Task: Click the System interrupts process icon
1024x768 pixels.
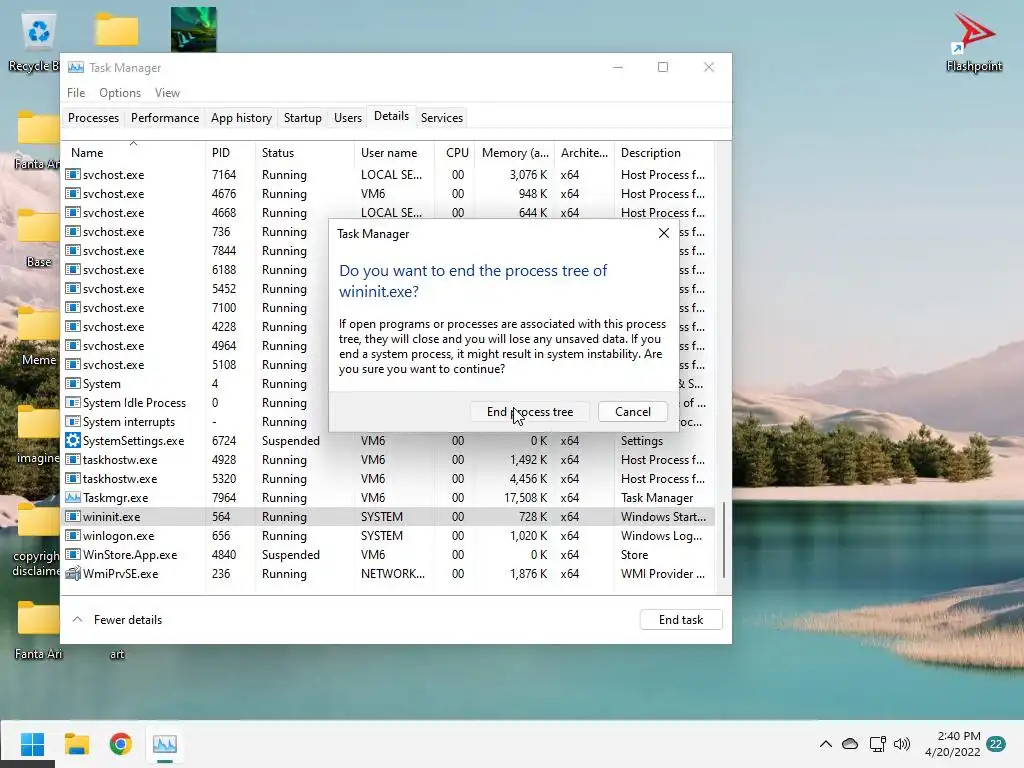Action: coord(72,422)
